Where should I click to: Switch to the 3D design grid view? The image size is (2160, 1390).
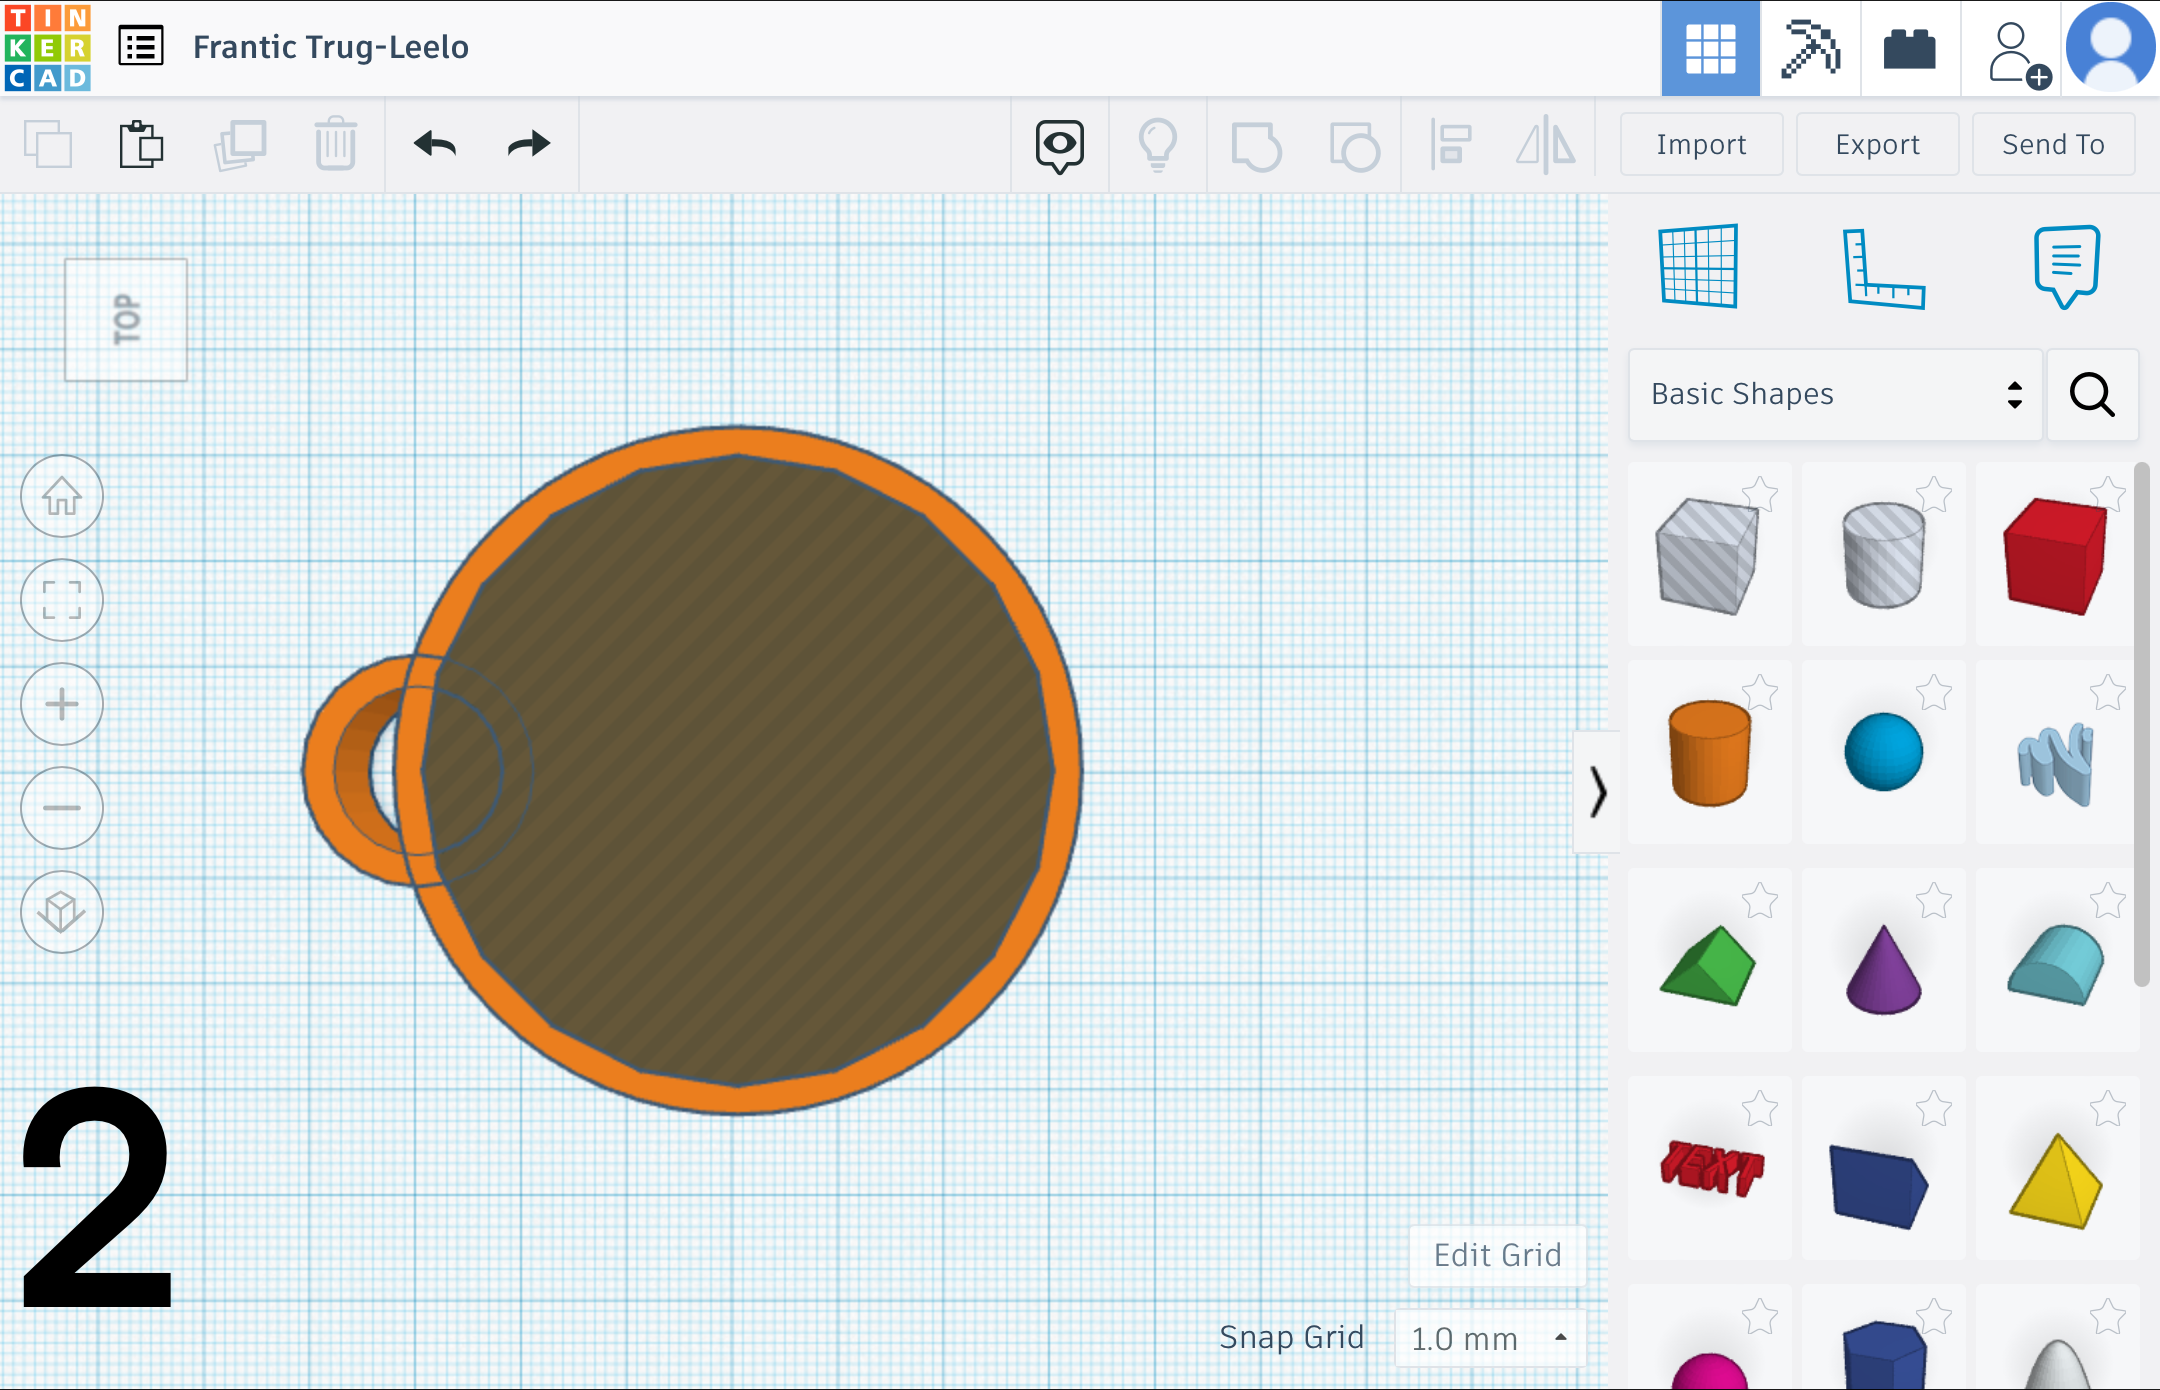click(x=1711, y=48)
